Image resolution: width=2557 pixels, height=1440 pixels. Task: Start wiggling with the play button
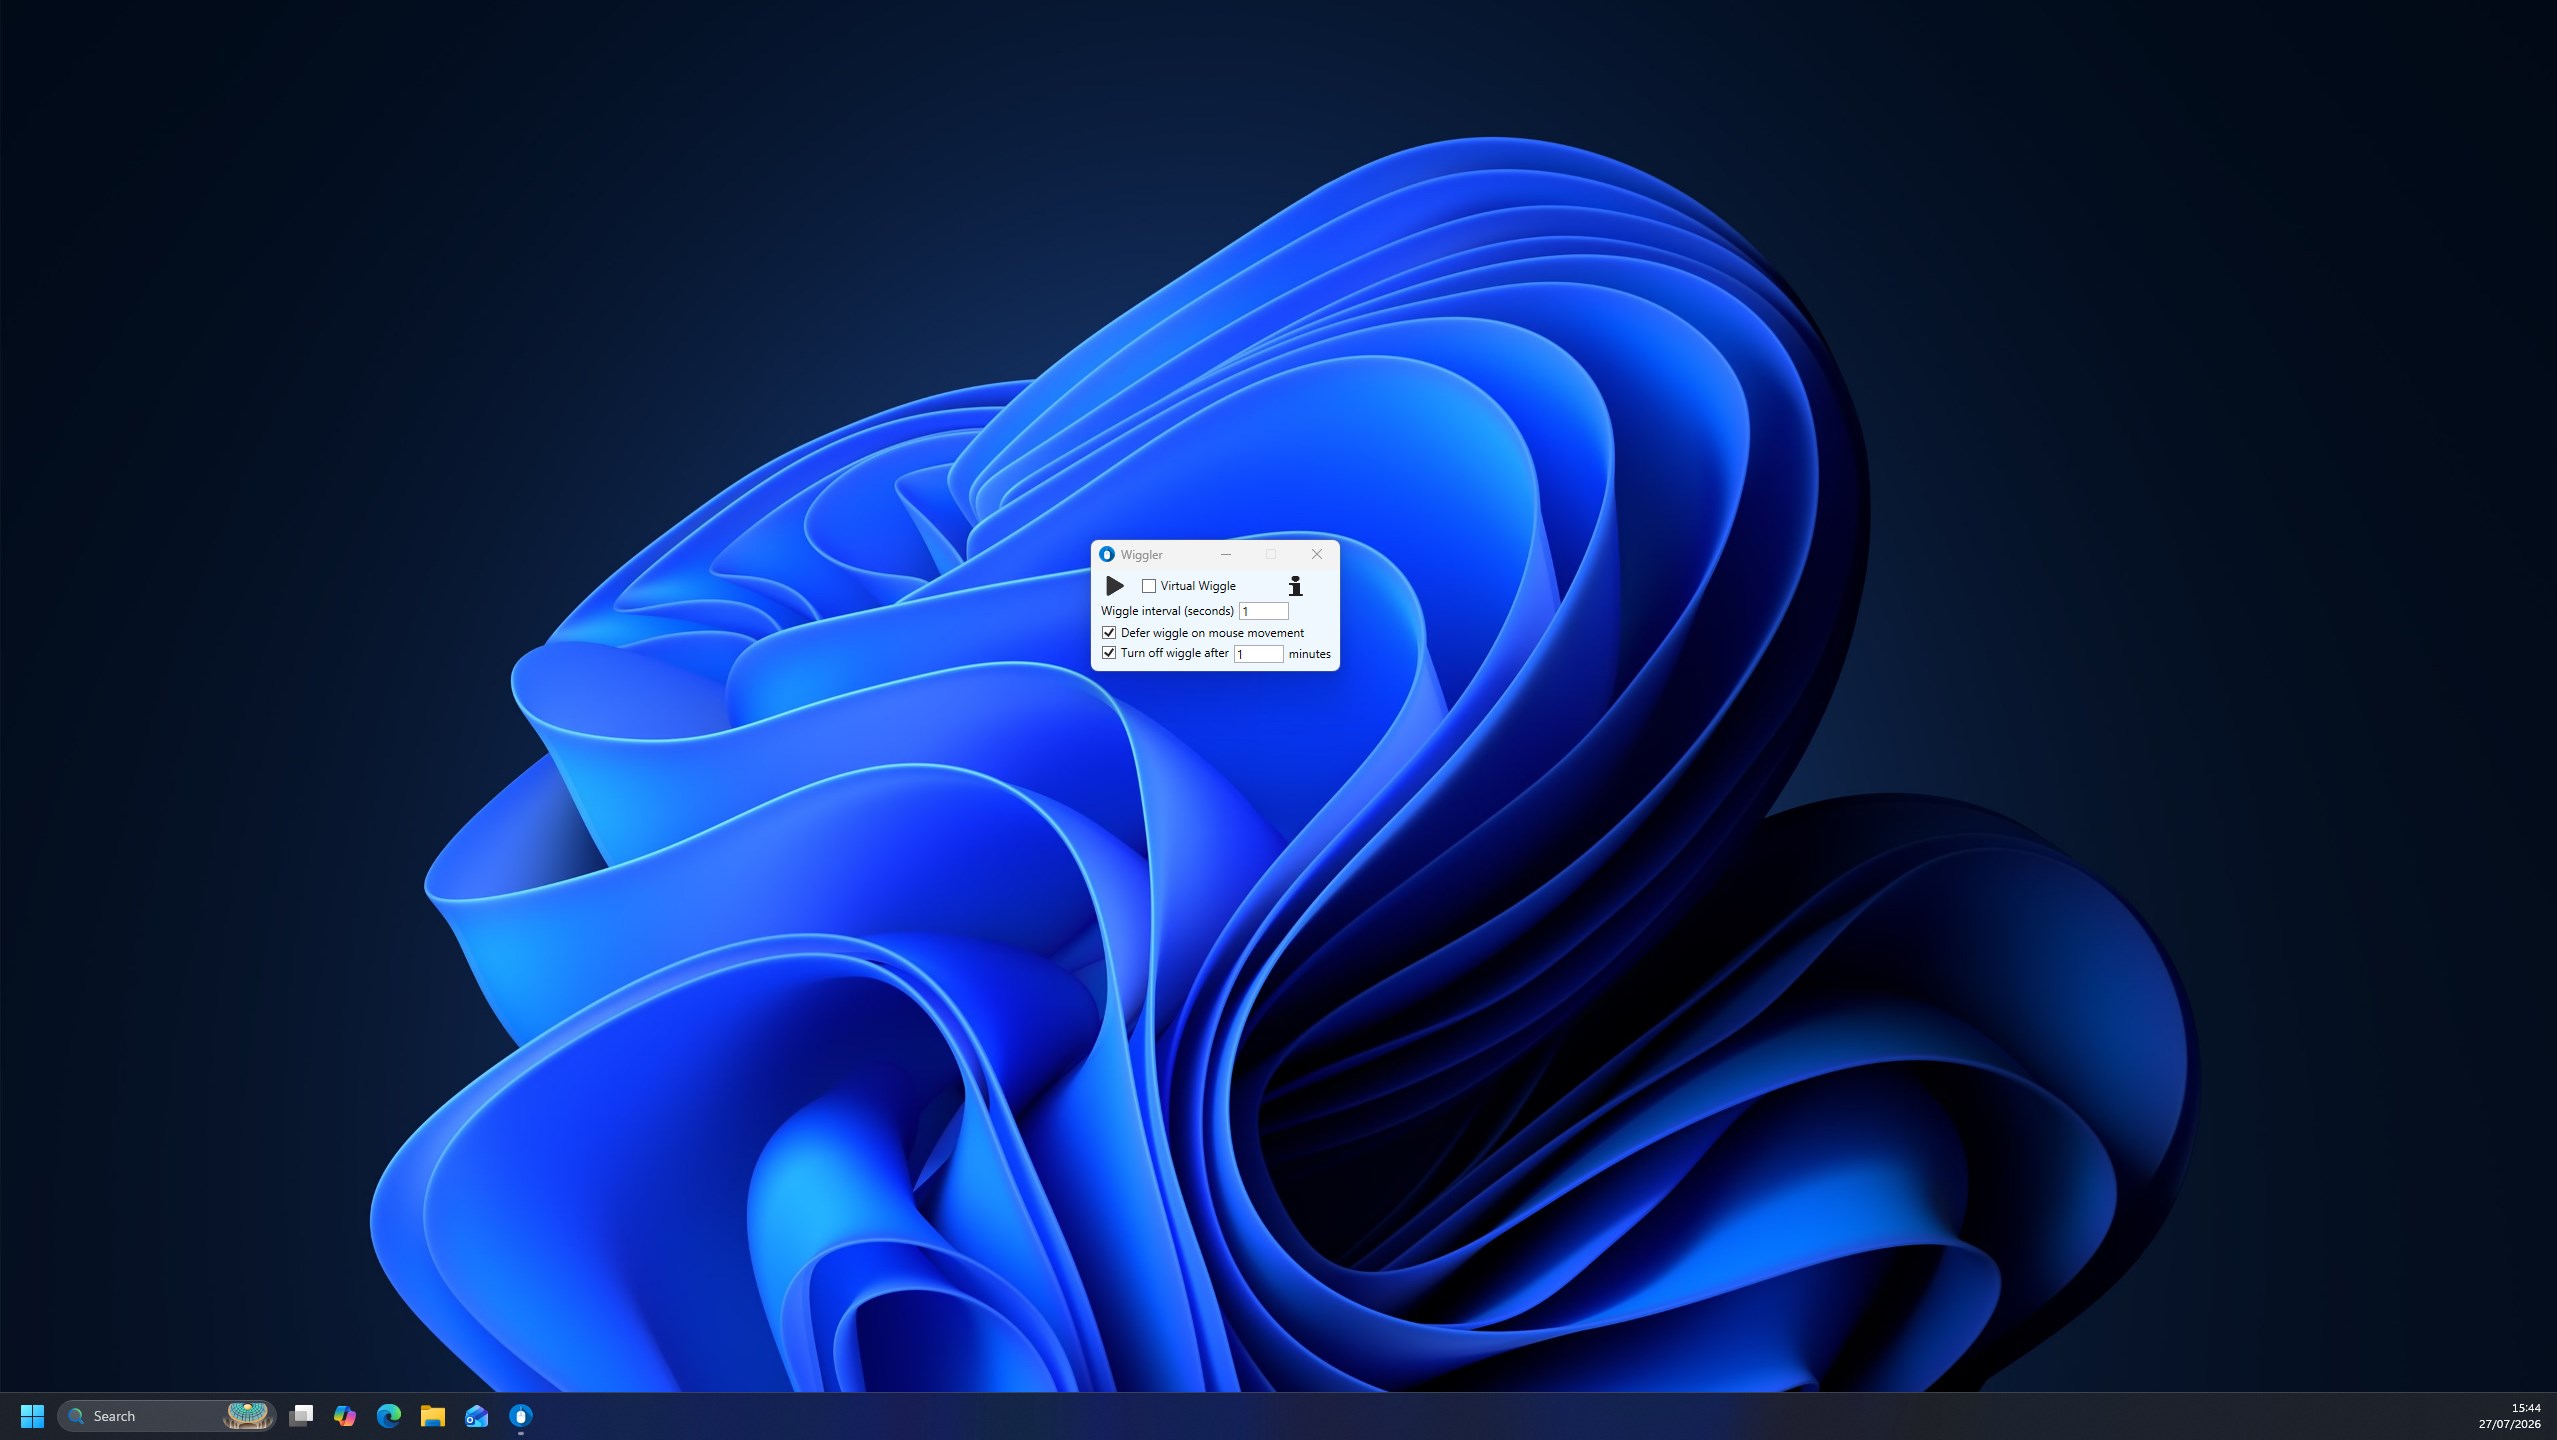point(1114,586)
